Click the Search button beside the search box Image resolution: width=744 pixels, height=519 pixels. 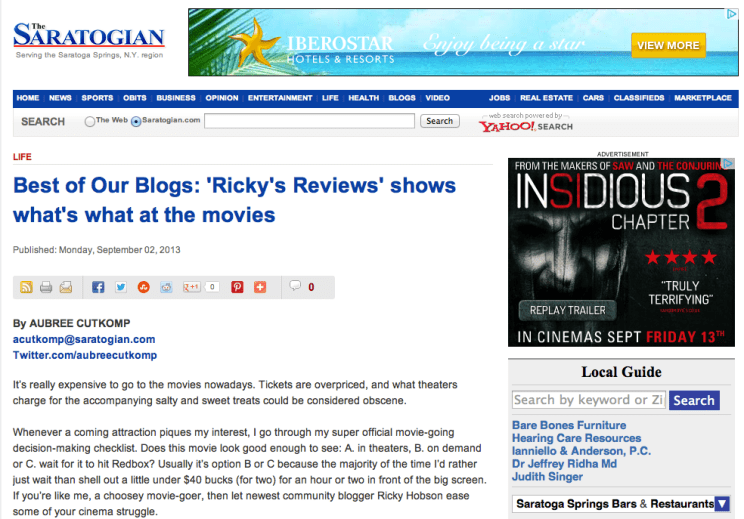(x=439, y=121)
